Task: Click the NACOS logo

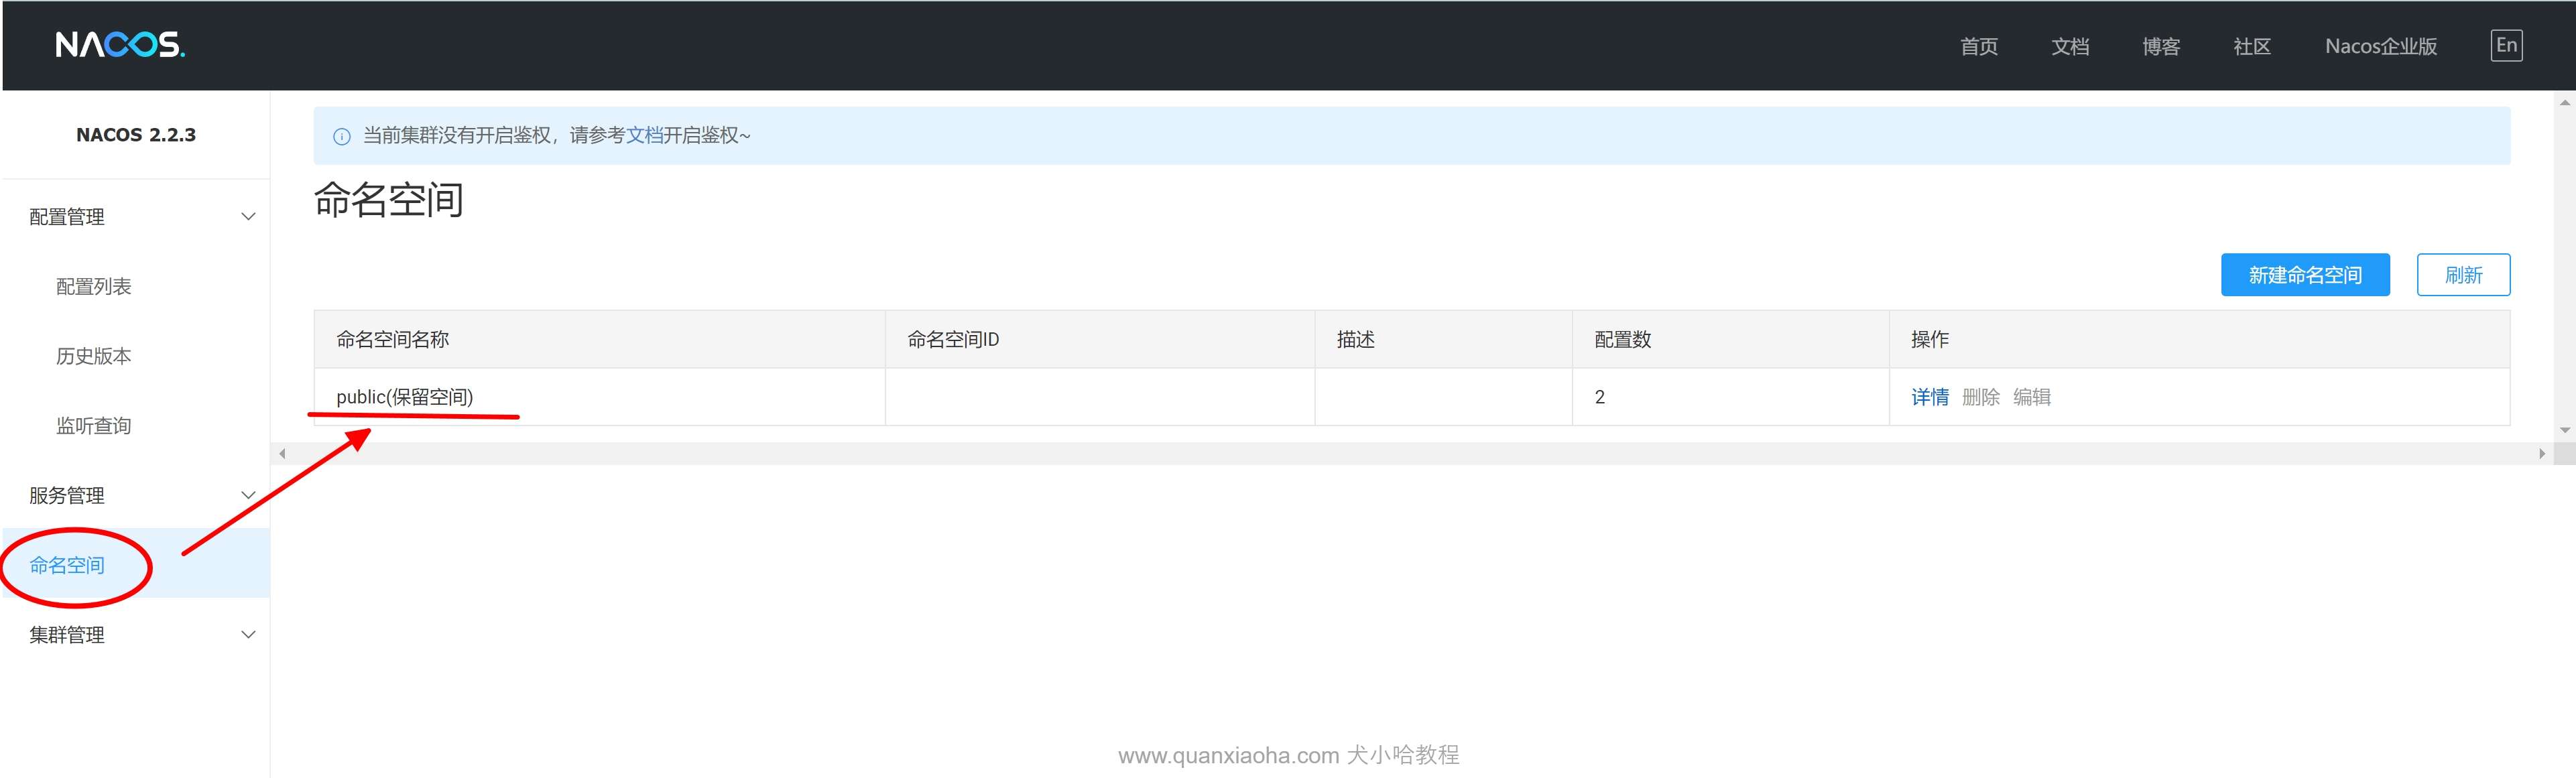Action: [x=120, y=45]
